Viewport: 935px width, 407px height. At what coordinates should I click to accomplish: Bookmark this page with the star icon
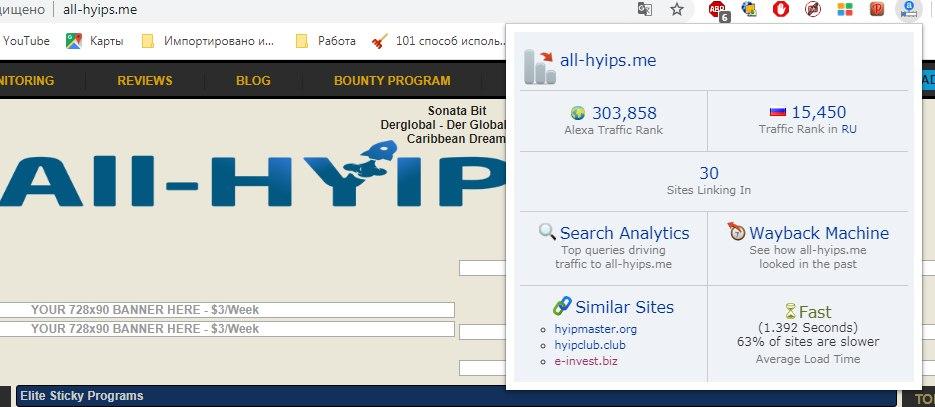677,10
